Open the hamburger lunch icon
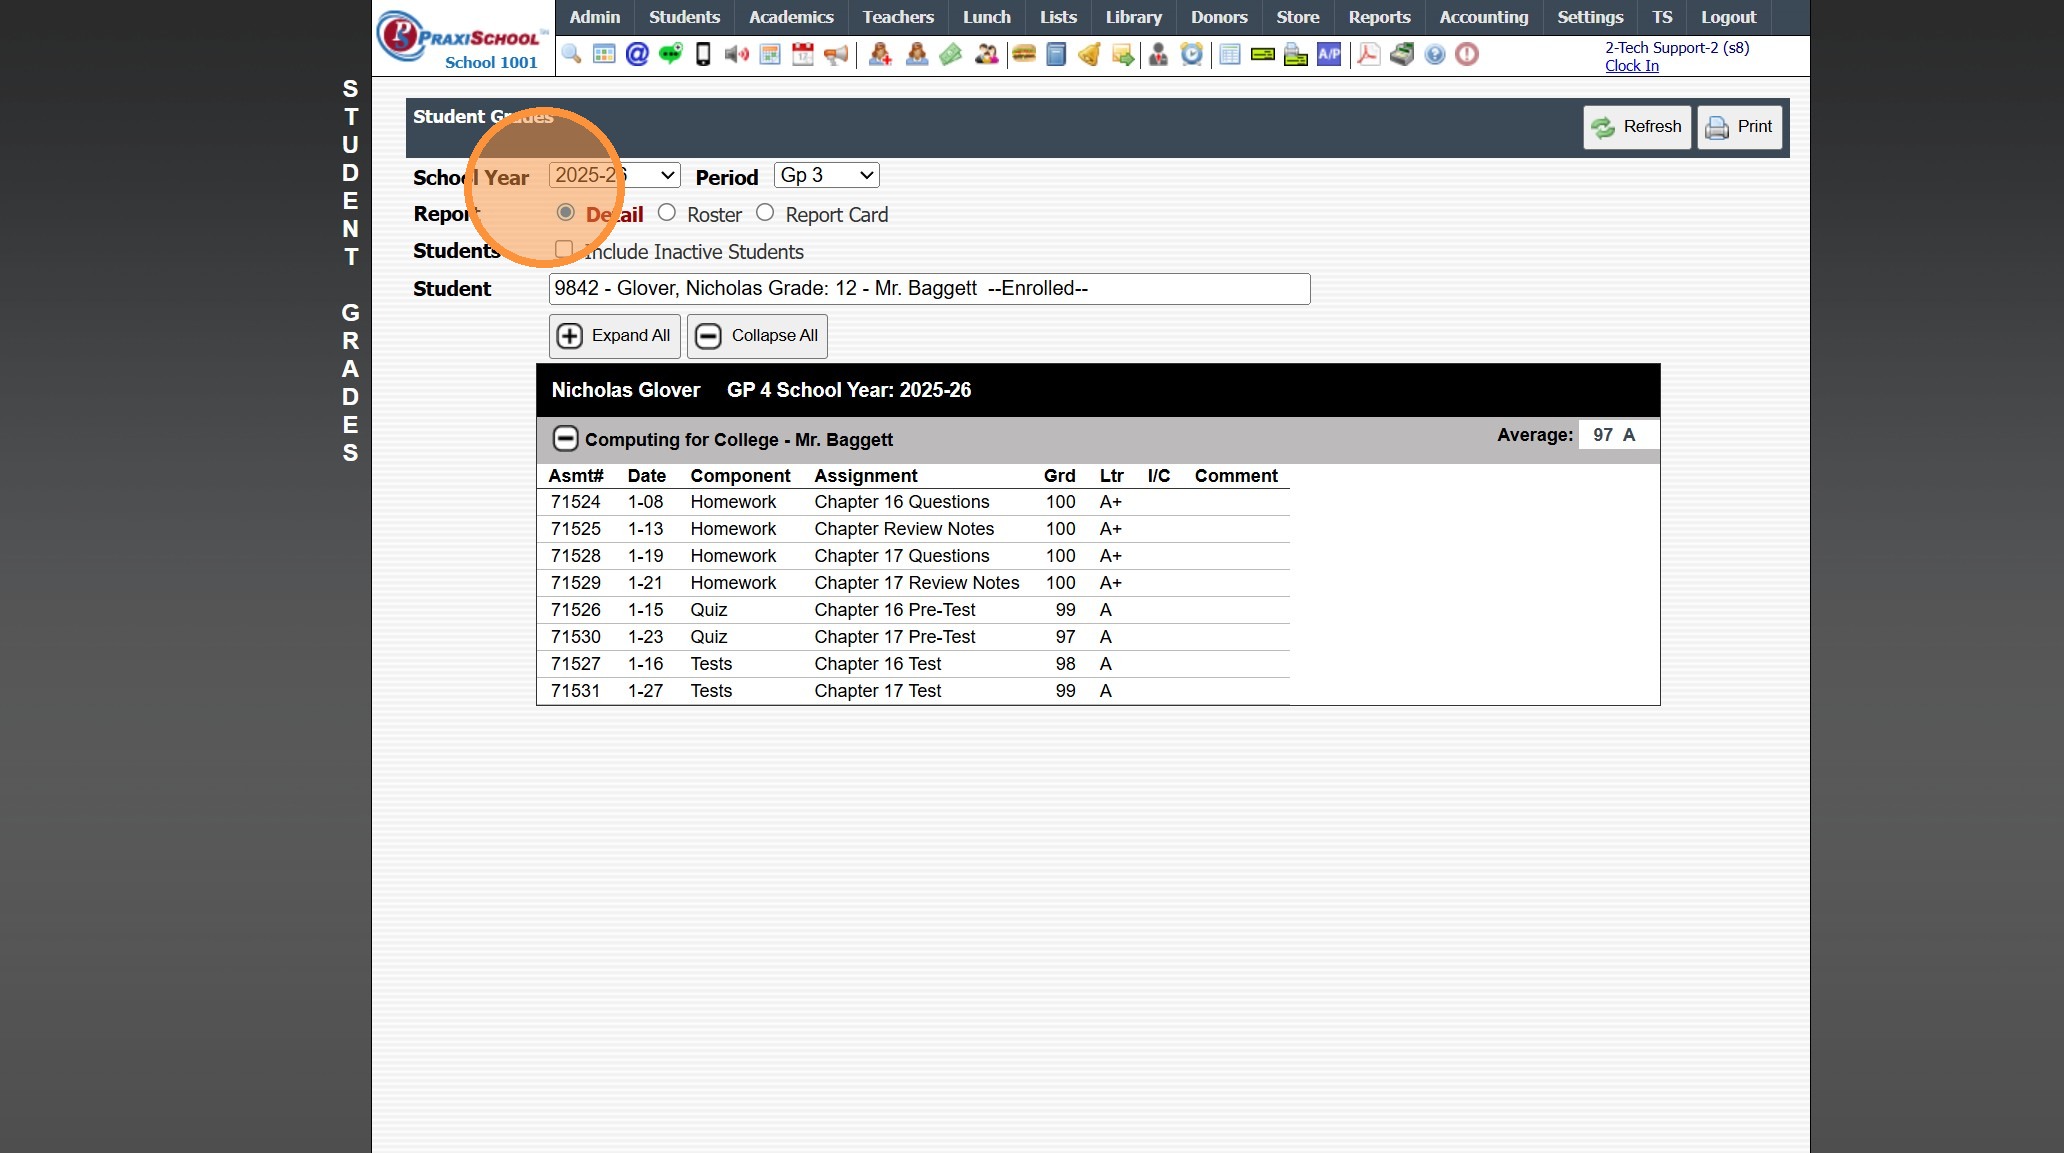This screenshot has width=2064, height=1153. [1023, 54]
